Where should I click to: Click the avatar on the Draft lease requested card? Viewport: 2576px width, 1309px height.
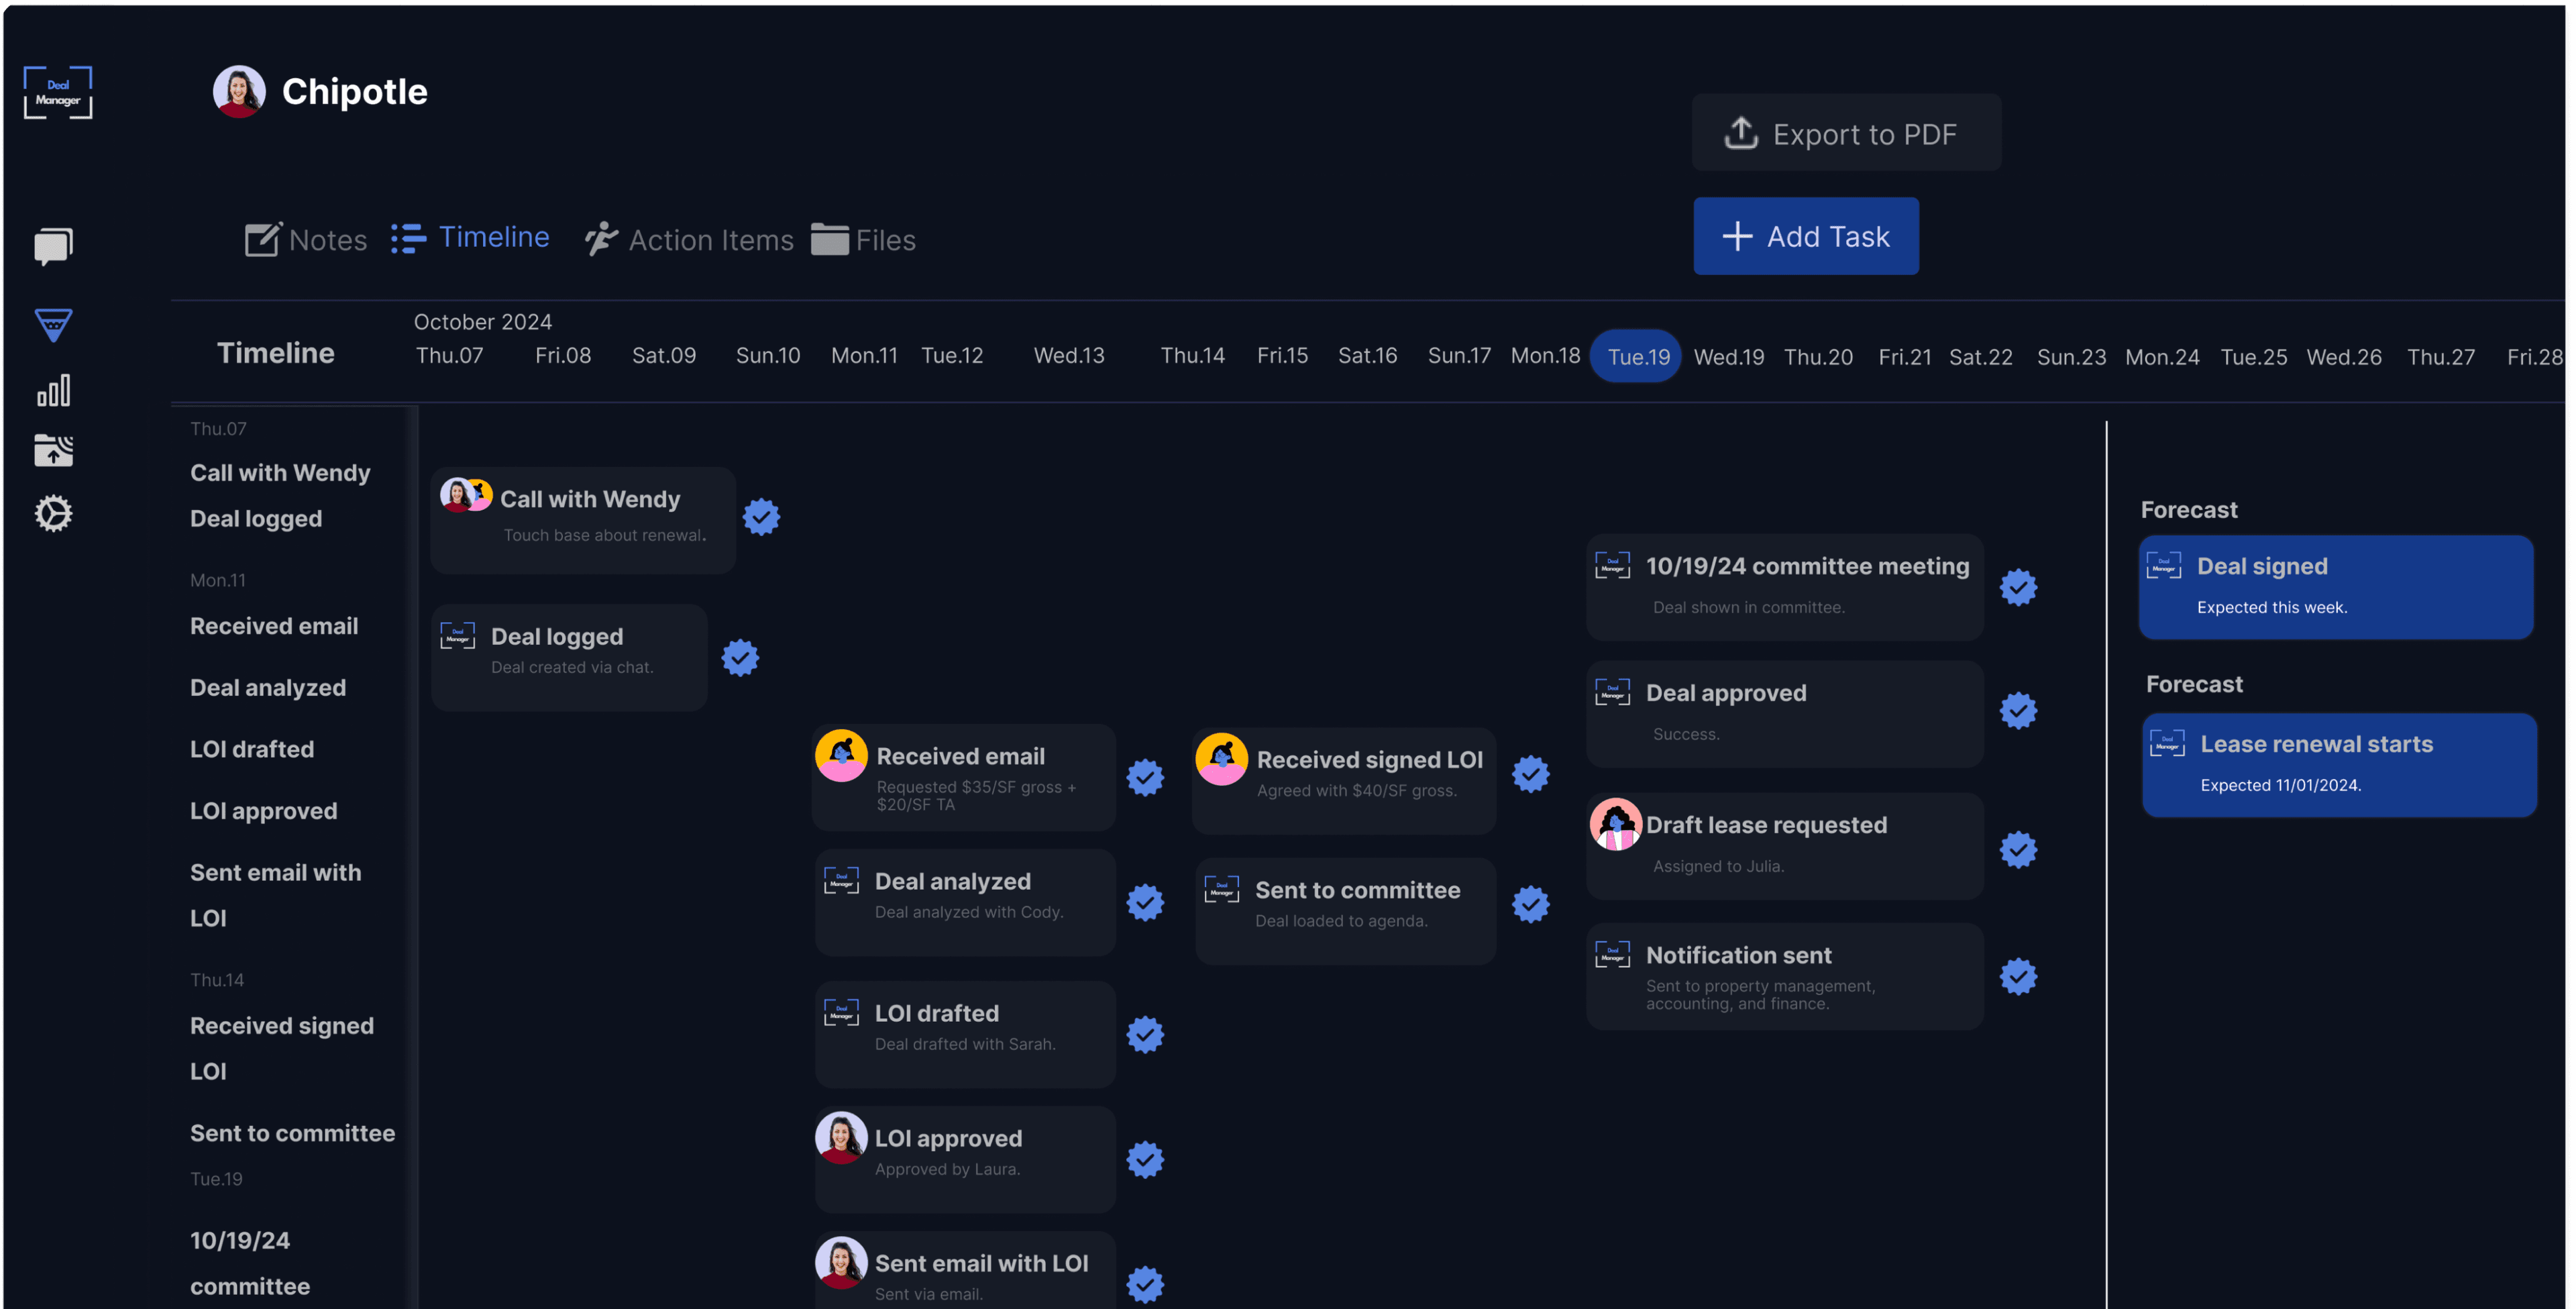1615,824
